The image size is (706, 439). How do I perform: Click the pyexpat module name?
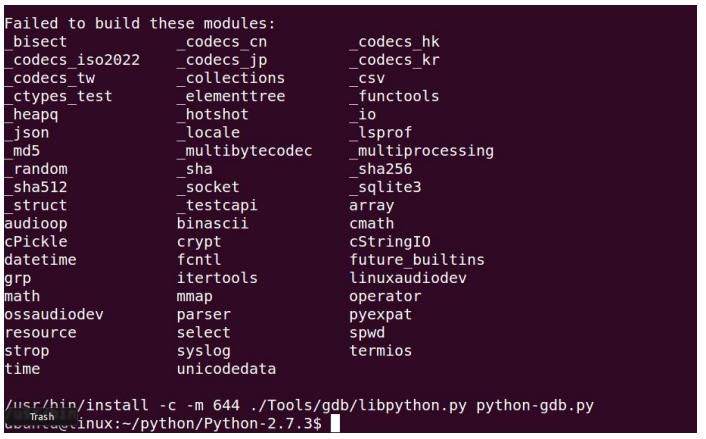(x=381, y=315)
